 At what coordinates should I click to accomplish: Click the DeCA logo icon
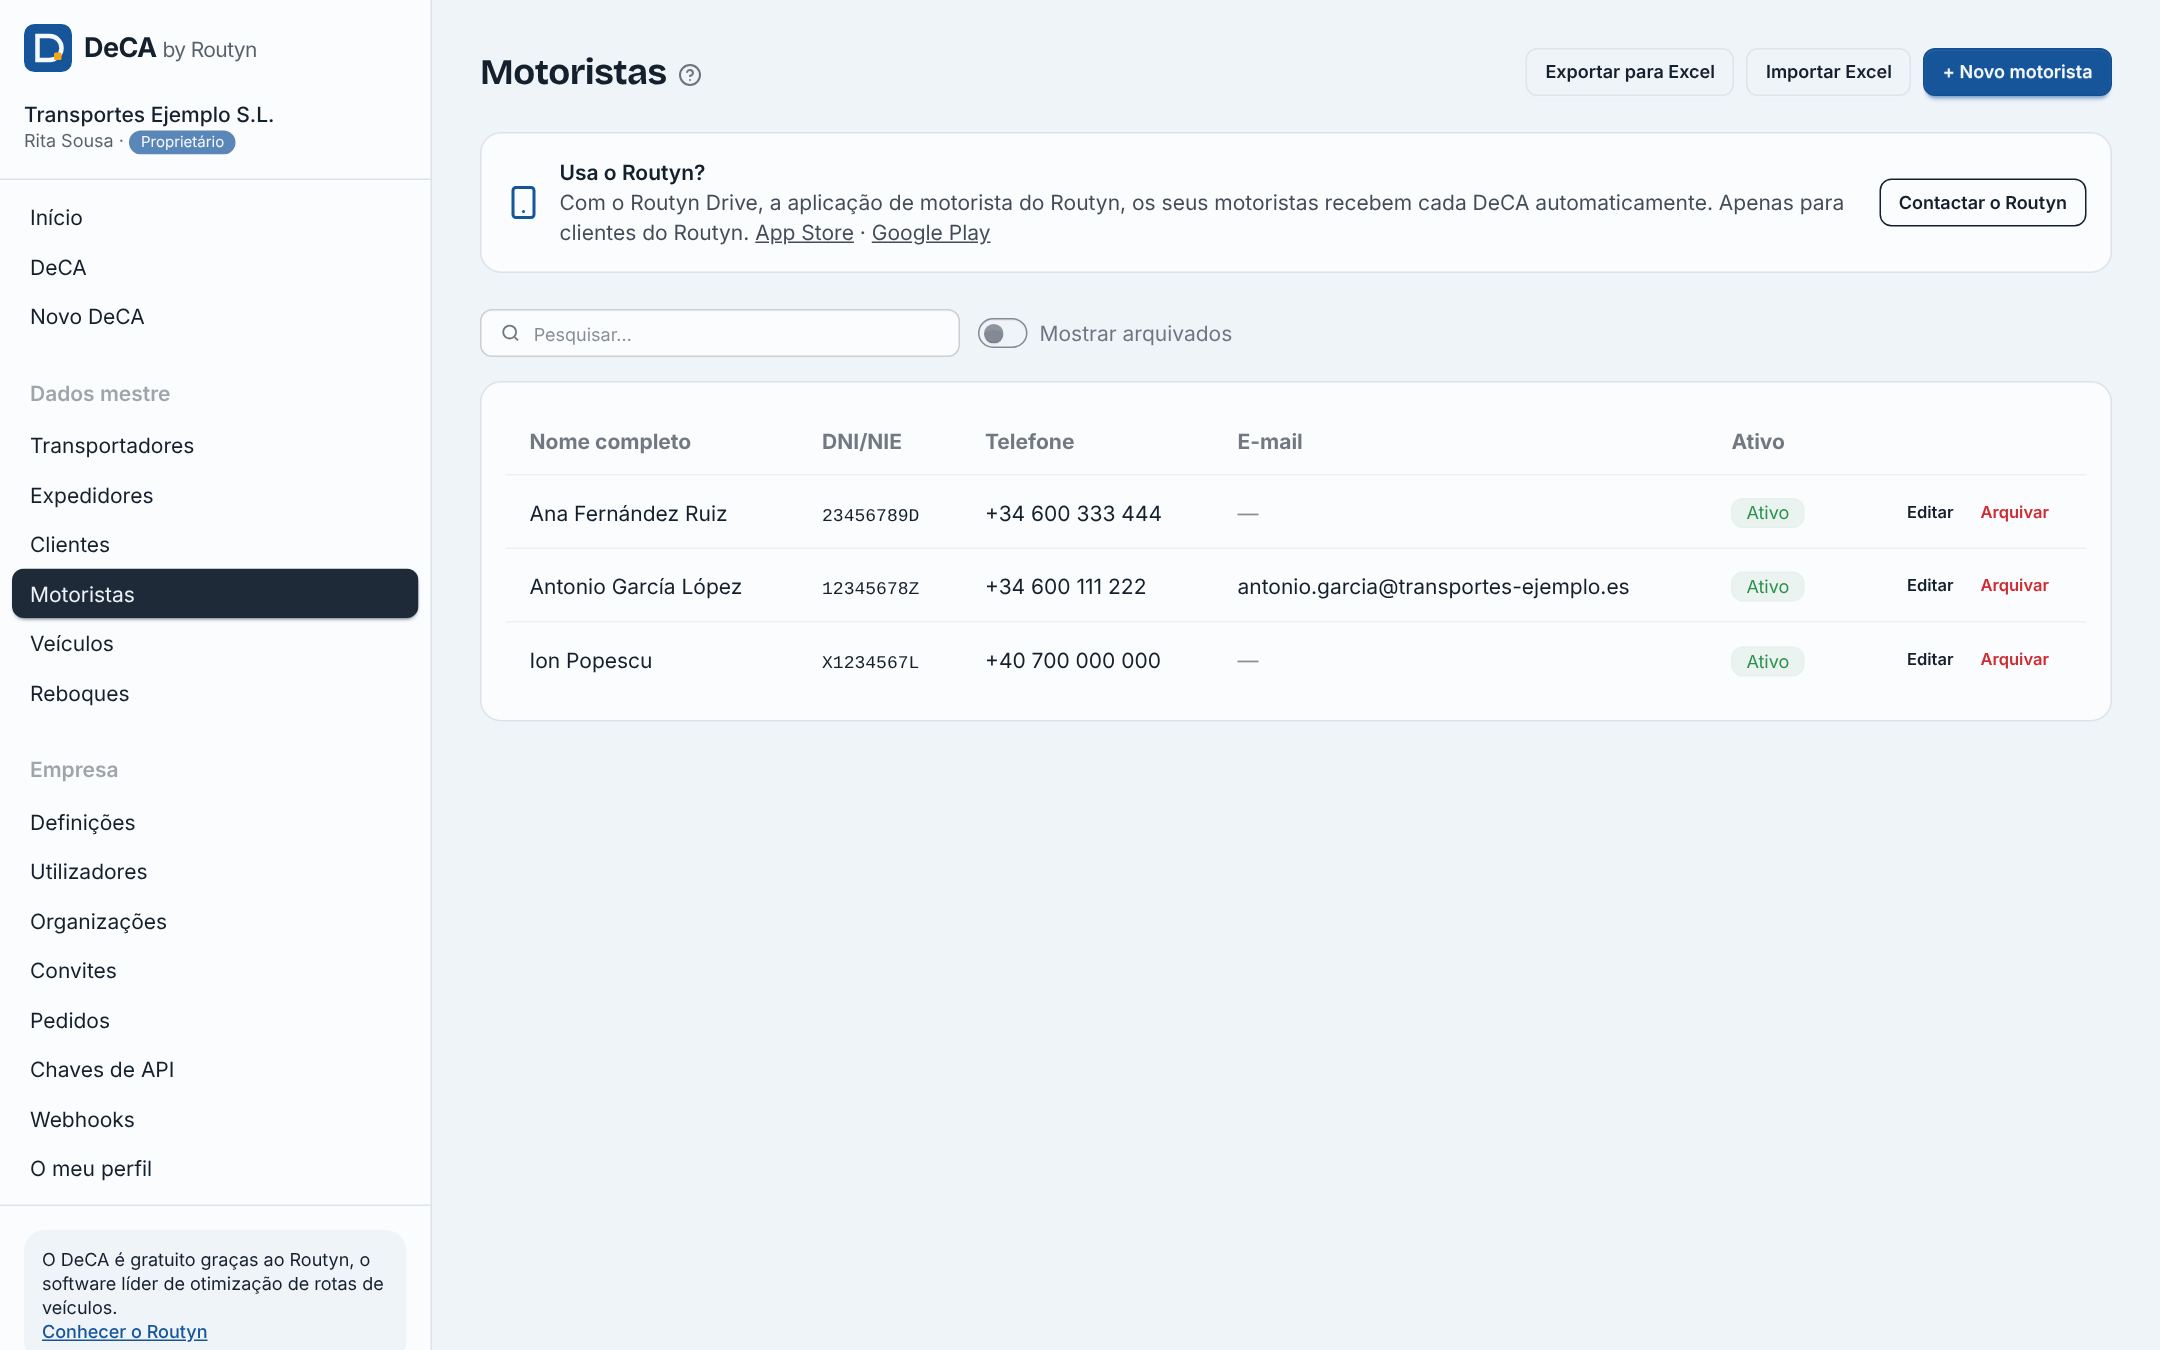pyautogui.click(x=48, y=48)
